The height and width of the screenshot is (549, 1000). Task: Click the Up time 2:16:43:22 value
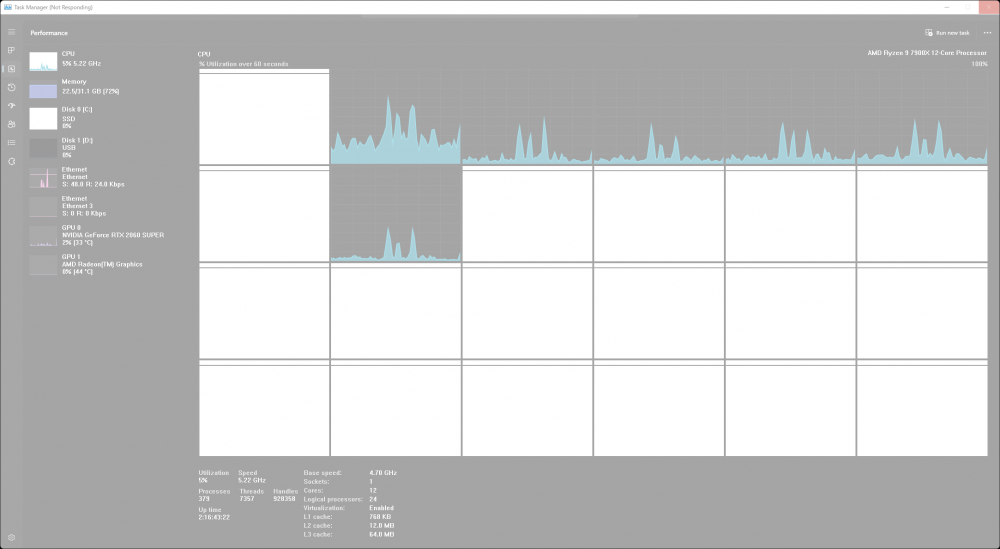click(214, 517)
